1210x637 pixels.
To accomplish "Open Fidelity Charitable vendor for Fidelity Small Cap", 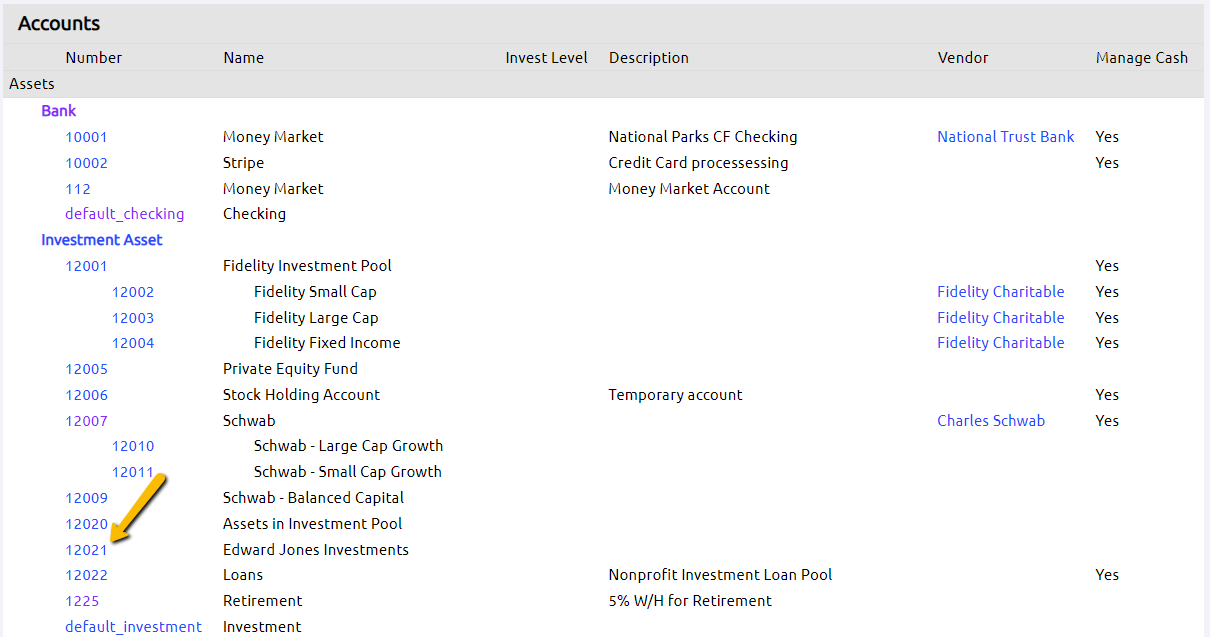I will pyautogui.click(x=1001, y=292).
